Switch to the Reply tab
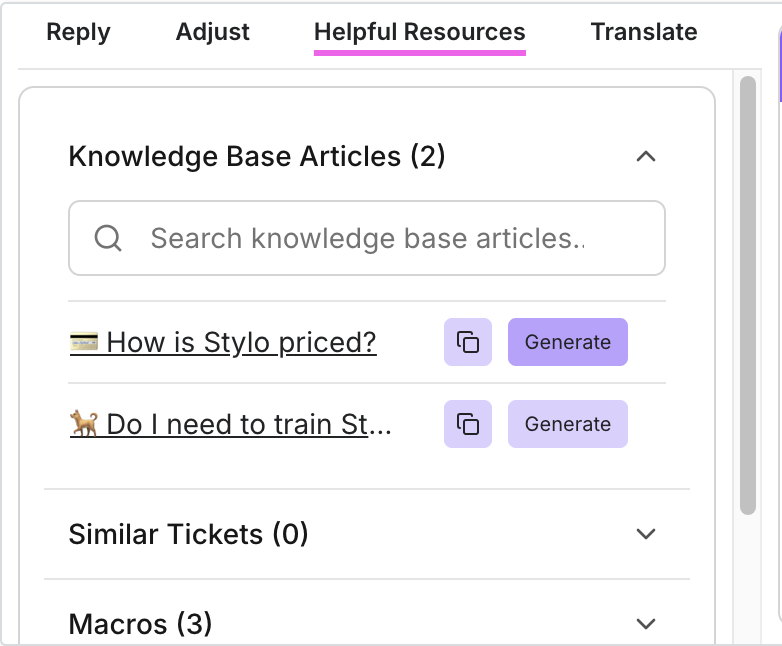The image size is (782, 646). click(78, 32)
